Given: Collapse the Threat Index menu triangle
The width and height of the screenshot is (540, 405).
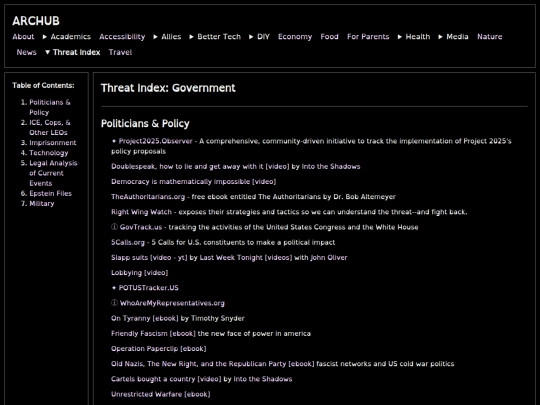Looking at the screenshot, I should (x=48, y=52).
